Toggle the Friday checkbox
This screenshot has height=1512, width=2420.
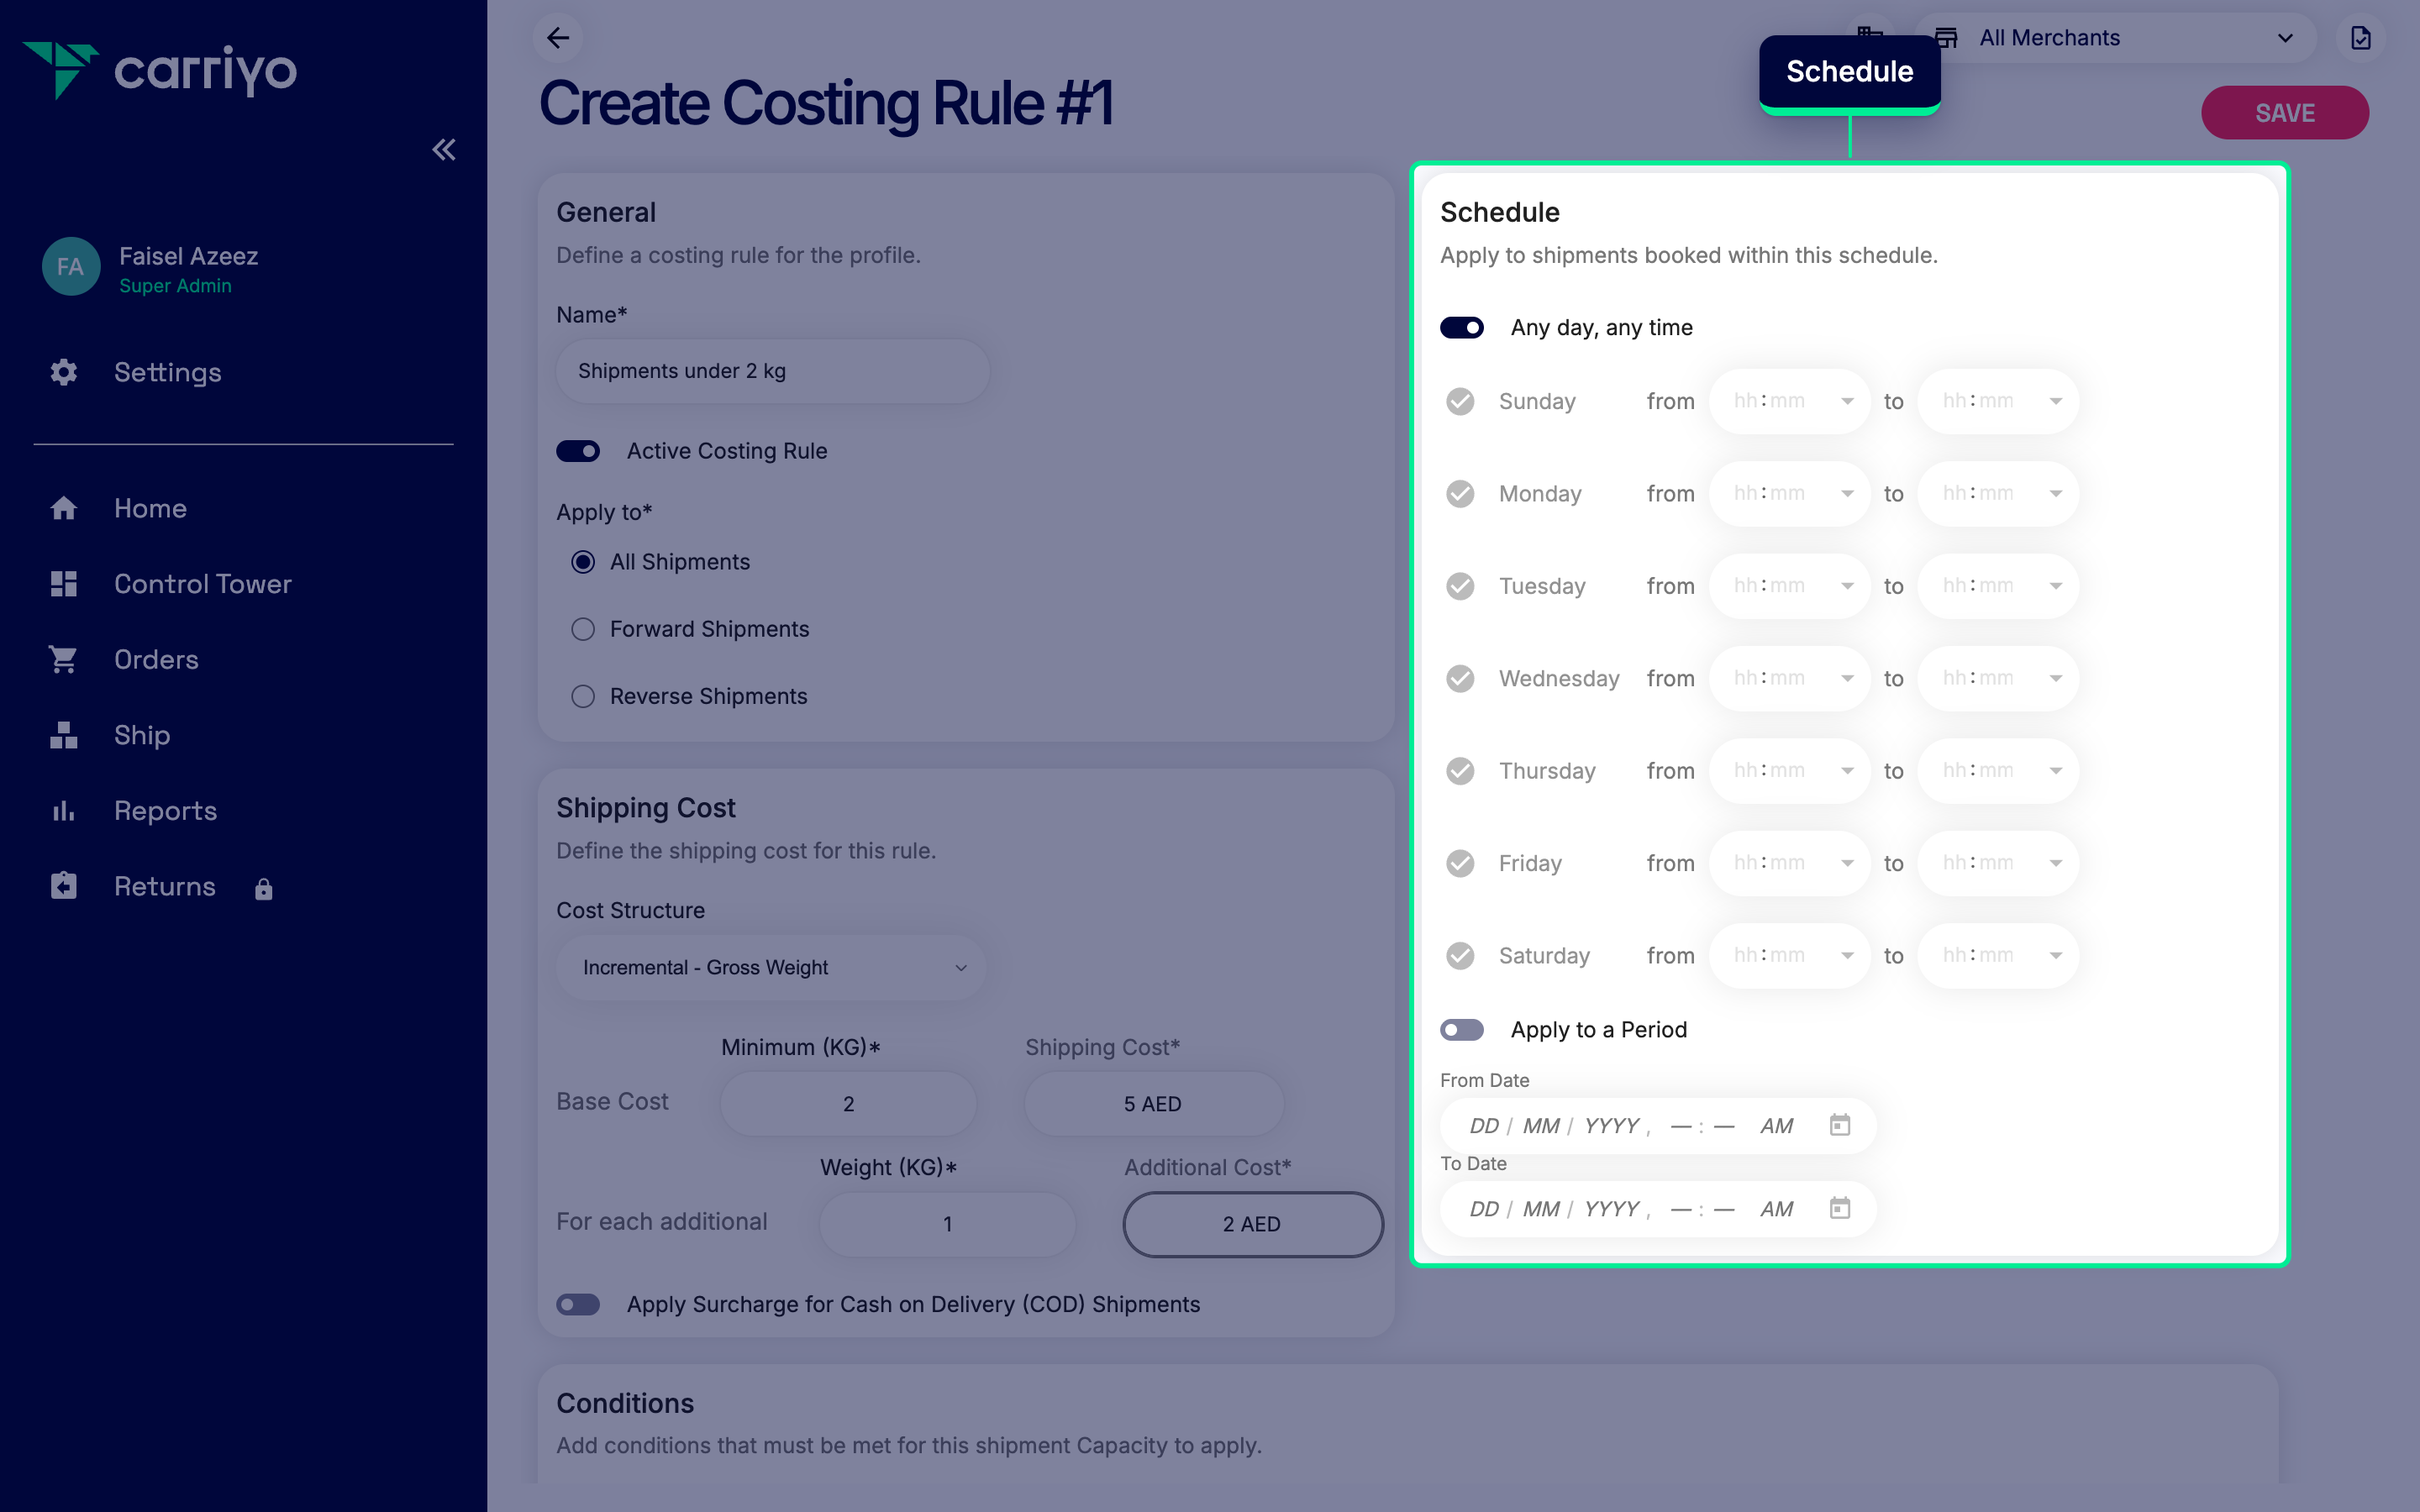1460,863
